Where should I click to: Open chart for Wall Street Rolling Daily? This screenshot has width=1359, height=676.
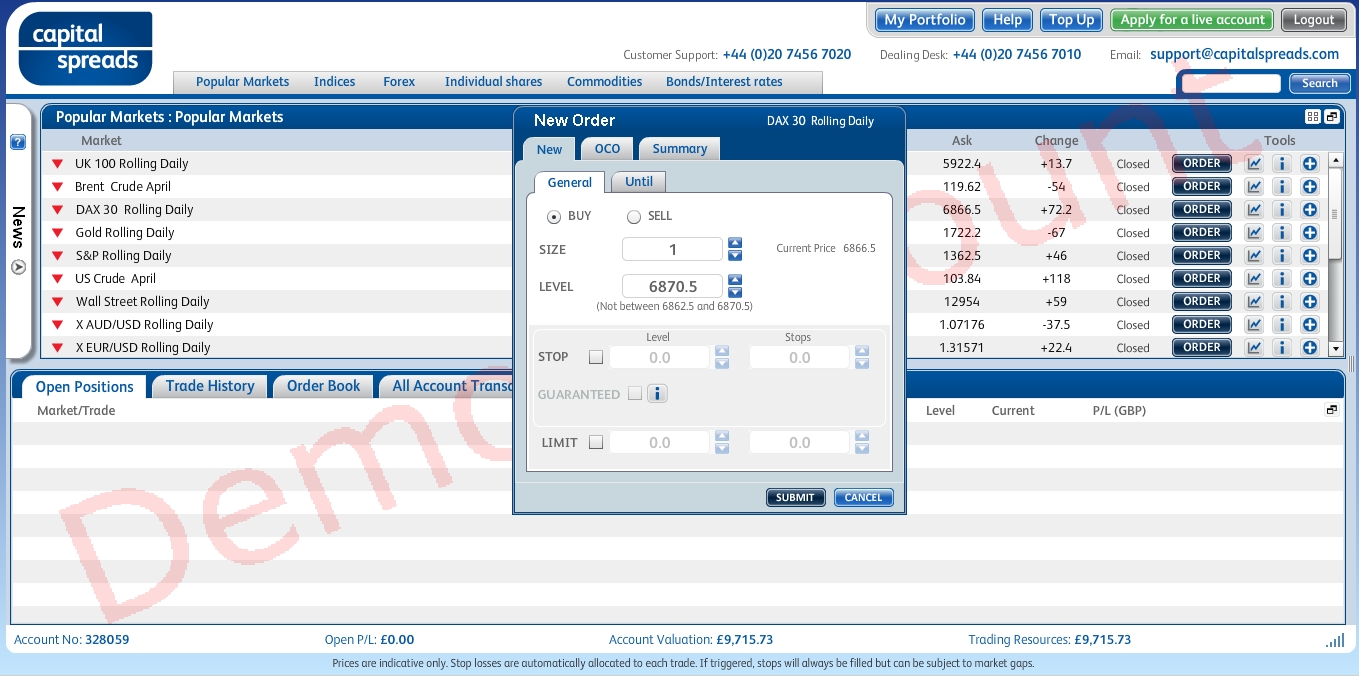pyautogui.click(x=1253, y=301)
